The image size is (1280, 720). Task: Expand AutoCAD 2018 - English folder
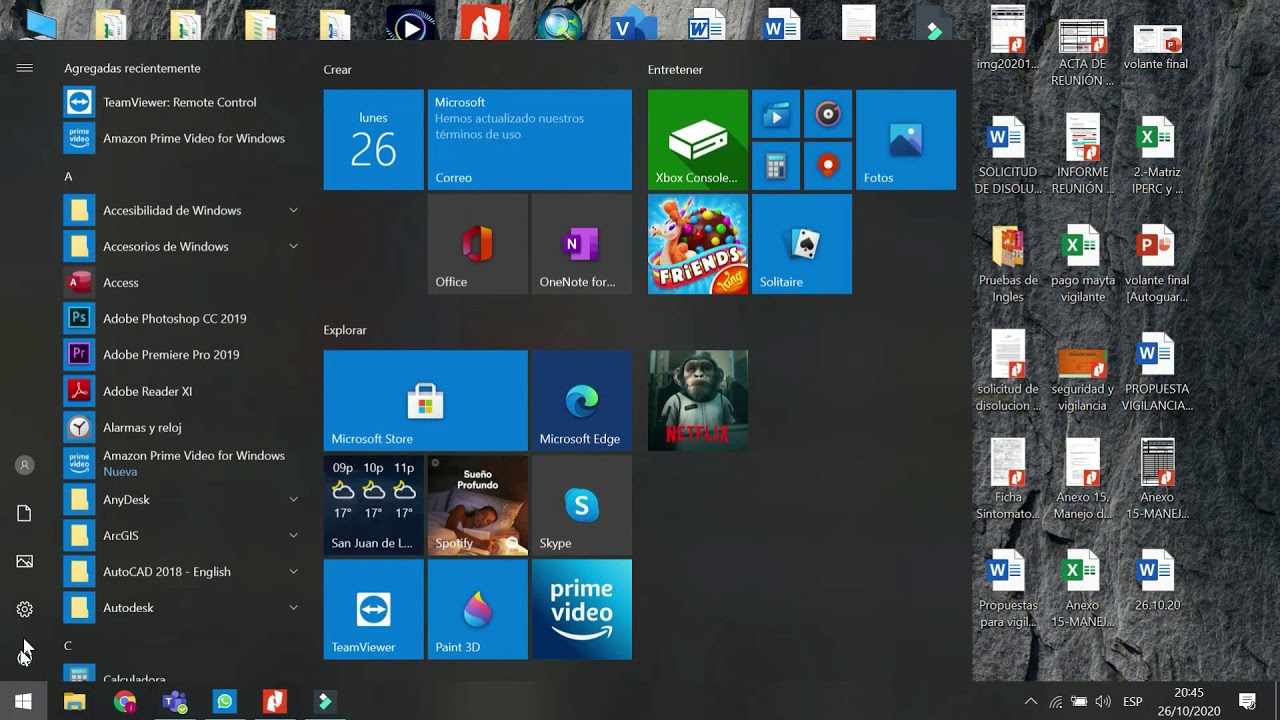click(182, 571)
